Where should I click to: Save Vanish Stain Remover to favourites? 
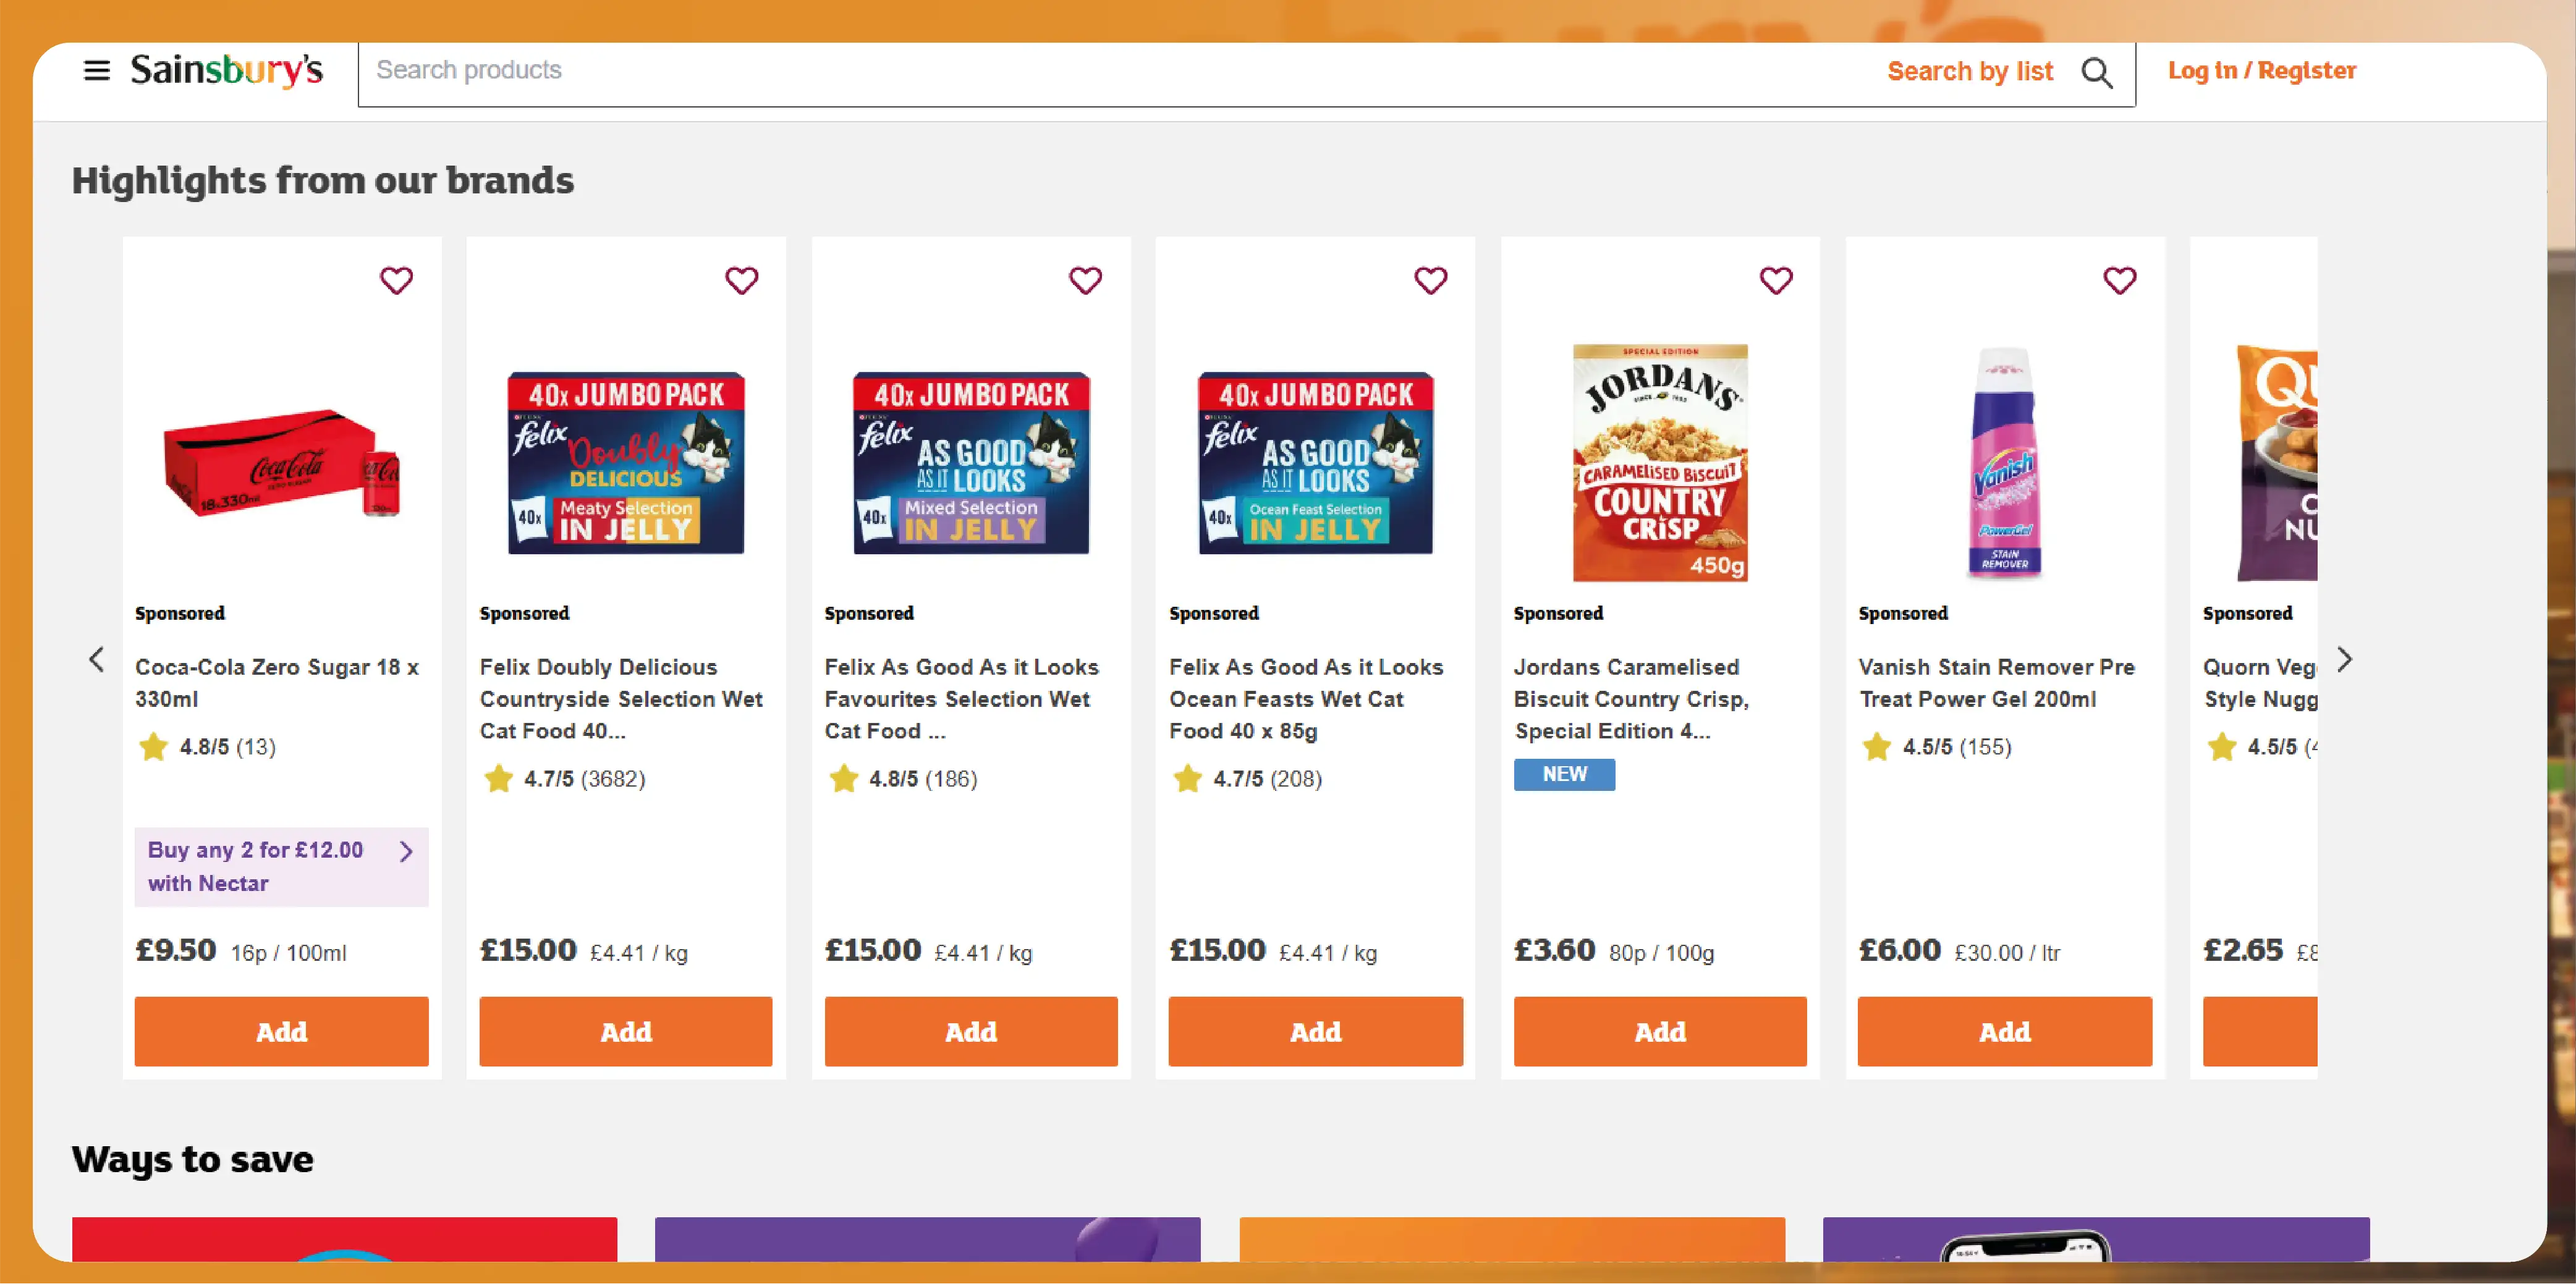click(2119, 281)
